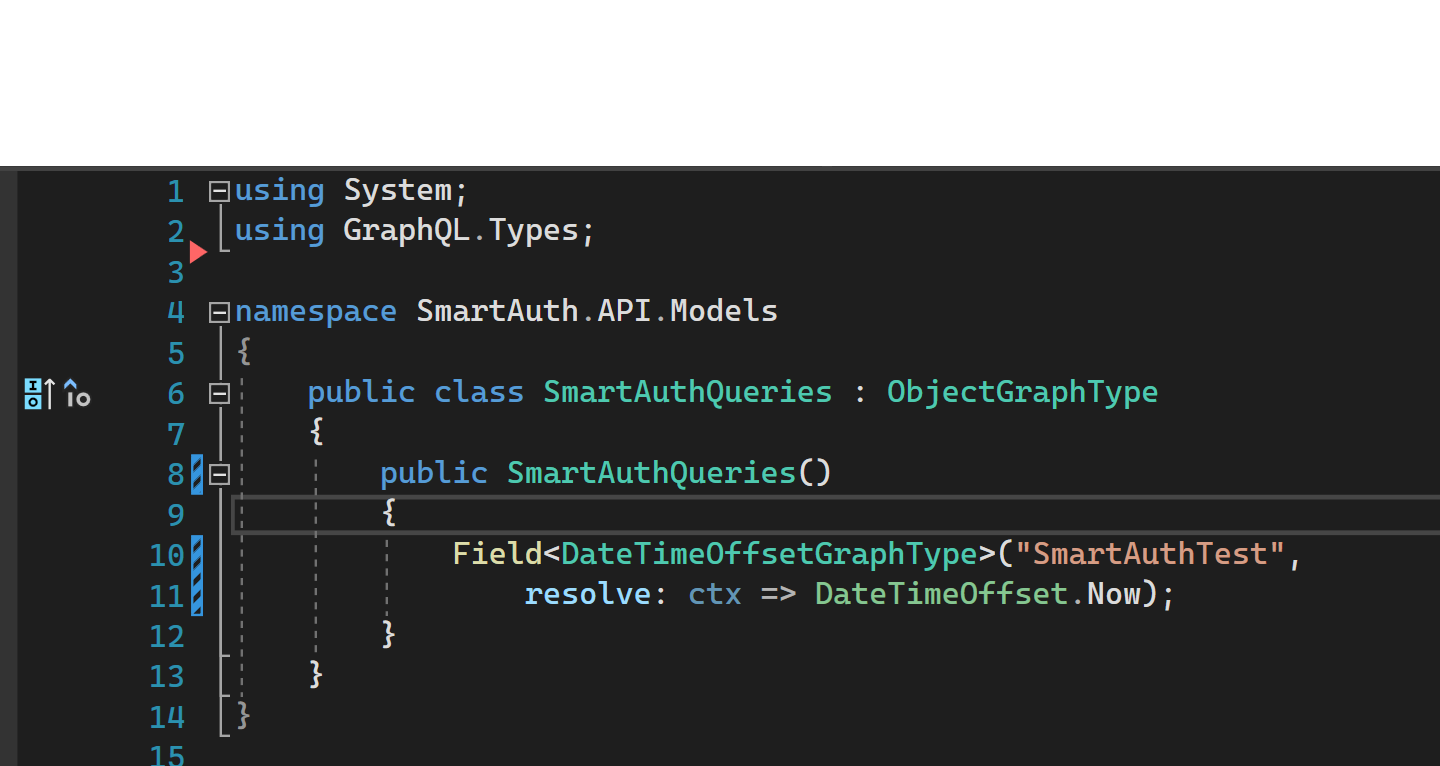The image size is (1440, 766).
Task: Collapse the SmartAuthQueries class at line 6
Action: pyautogui.click(x=218, y=393)
